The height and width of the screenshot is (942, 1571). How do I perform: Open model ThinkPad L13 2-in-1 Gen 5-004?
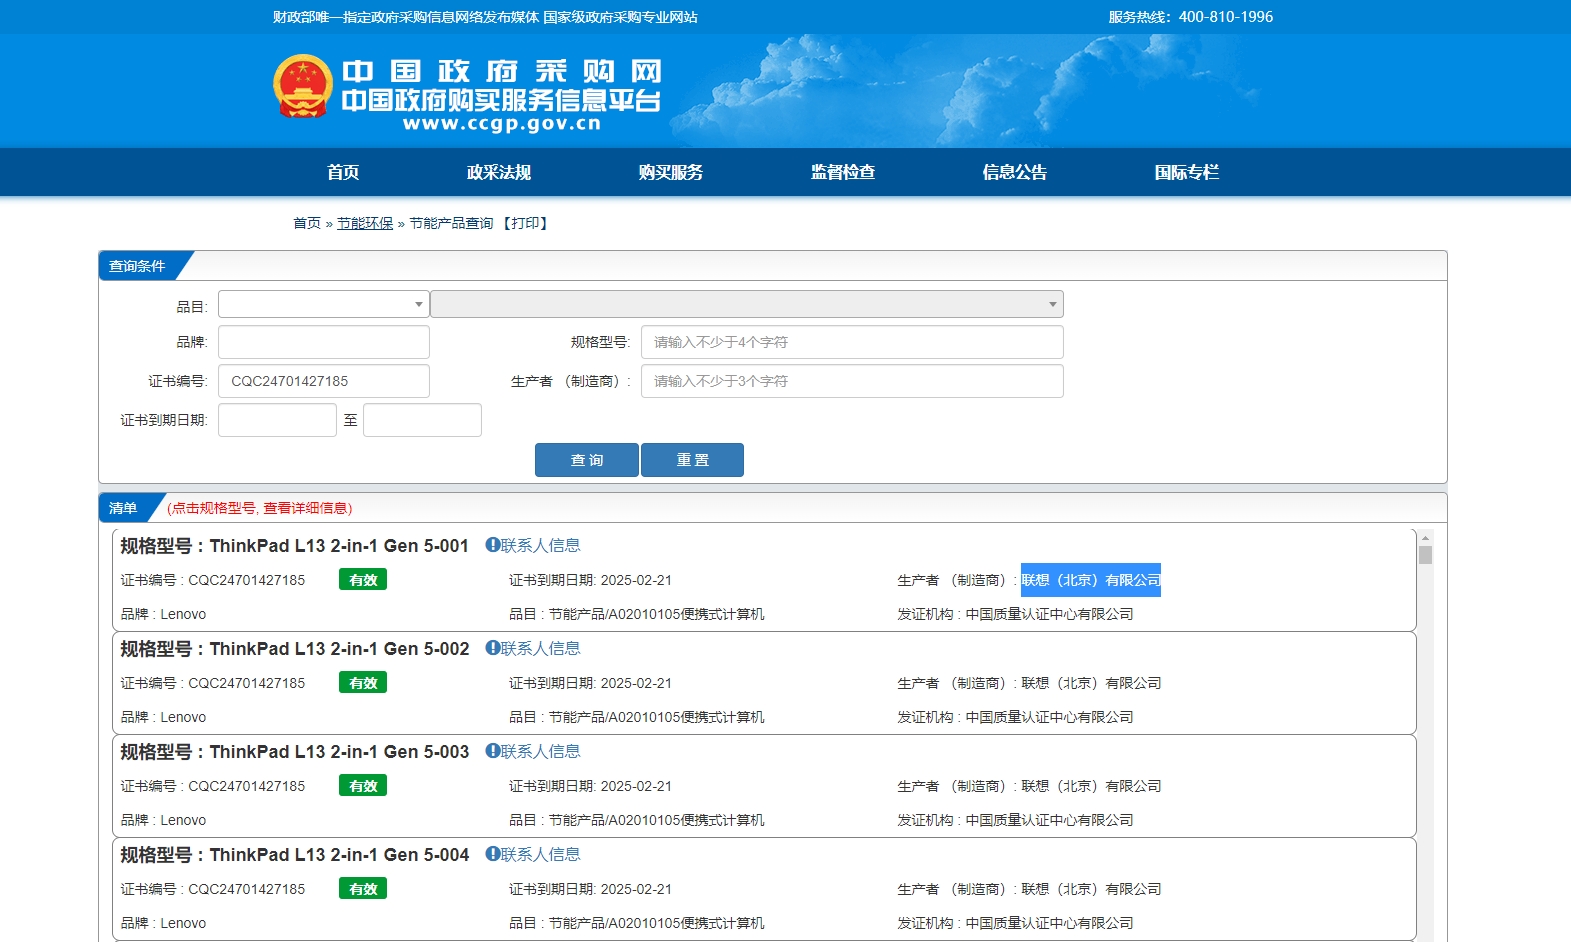pyautogui.click(x=339, y=855)
